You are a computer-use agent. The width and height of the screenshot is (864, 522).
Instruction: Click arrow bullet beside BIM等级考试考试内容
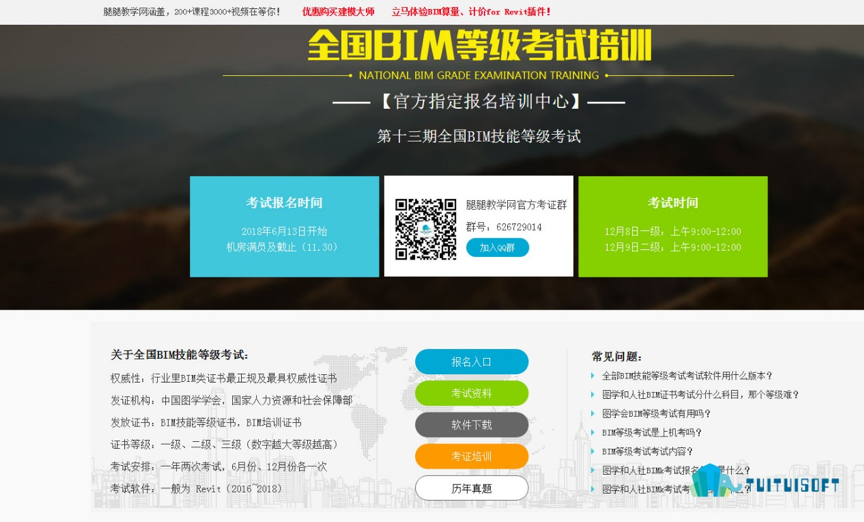point(593,451)
